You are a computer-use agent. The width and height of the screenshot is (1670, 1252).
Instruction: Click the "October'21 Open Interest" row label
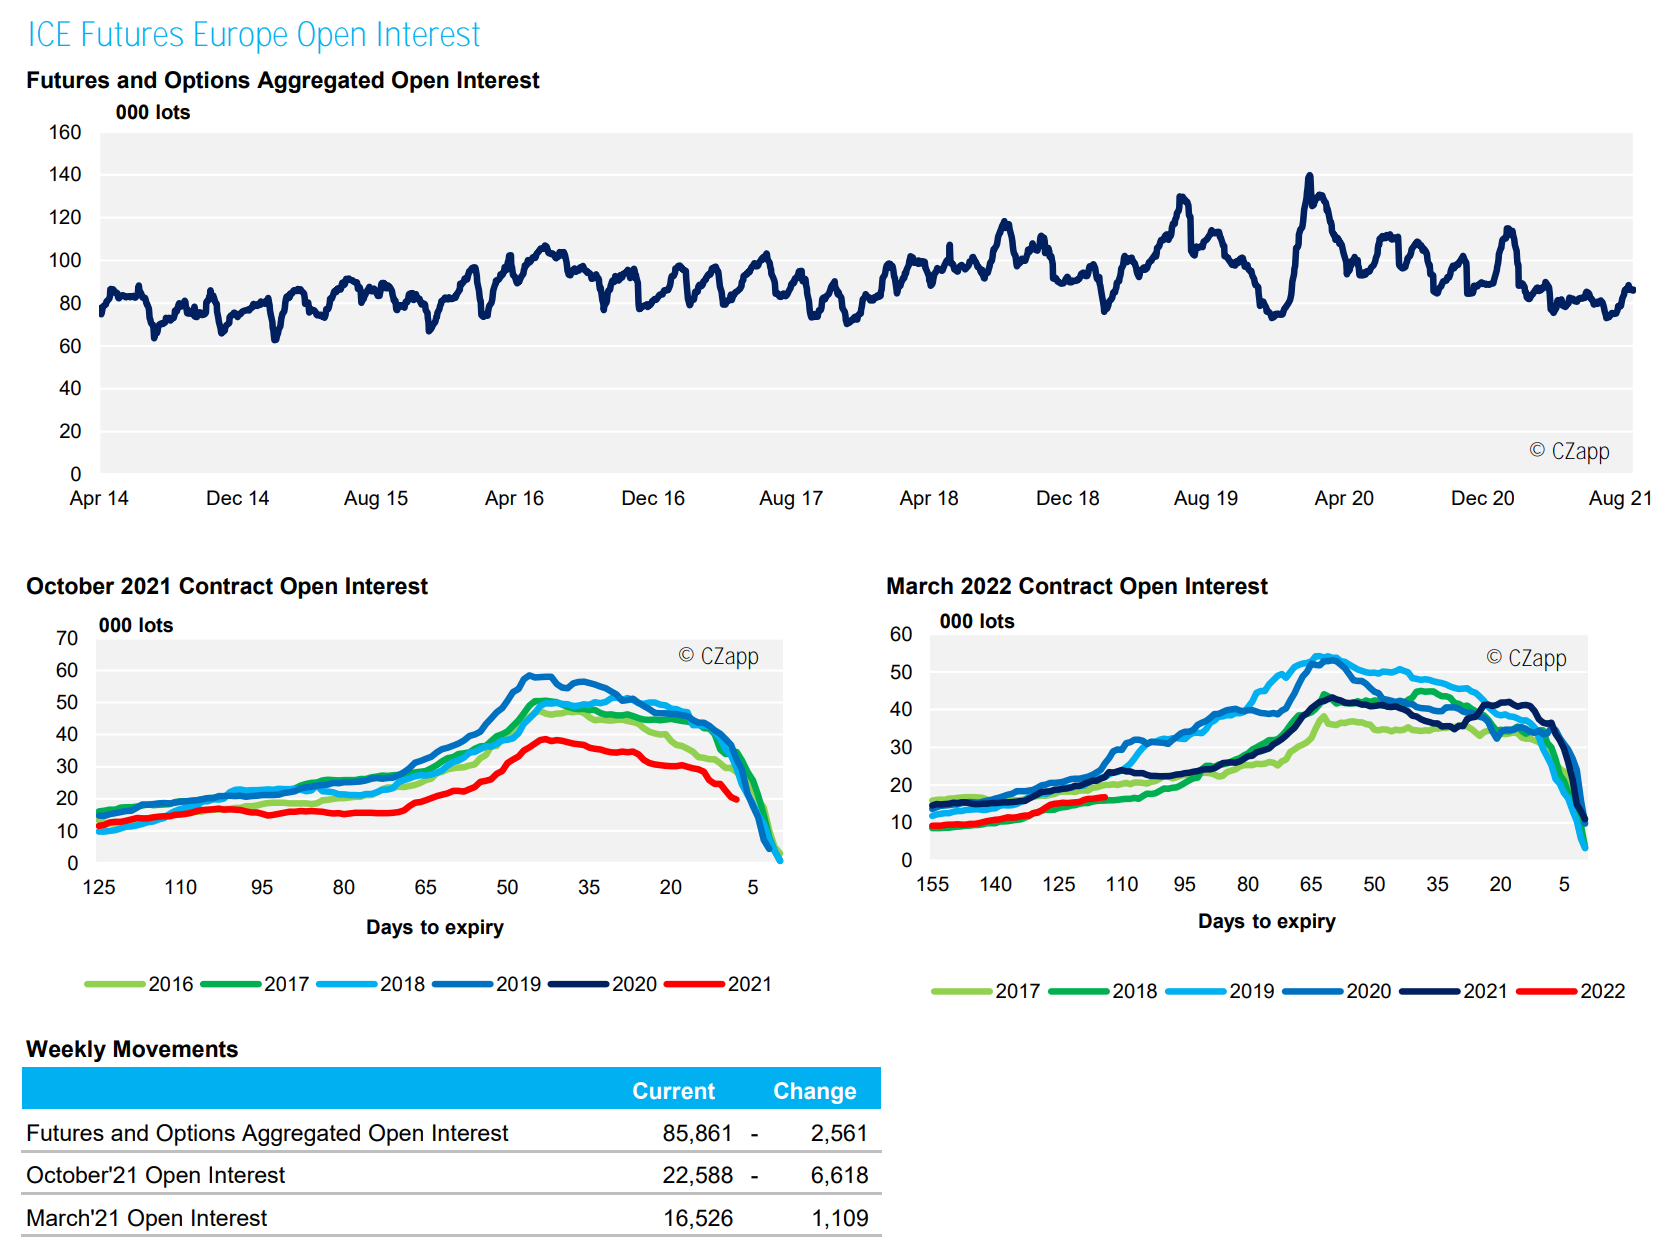coord(155,1175)
